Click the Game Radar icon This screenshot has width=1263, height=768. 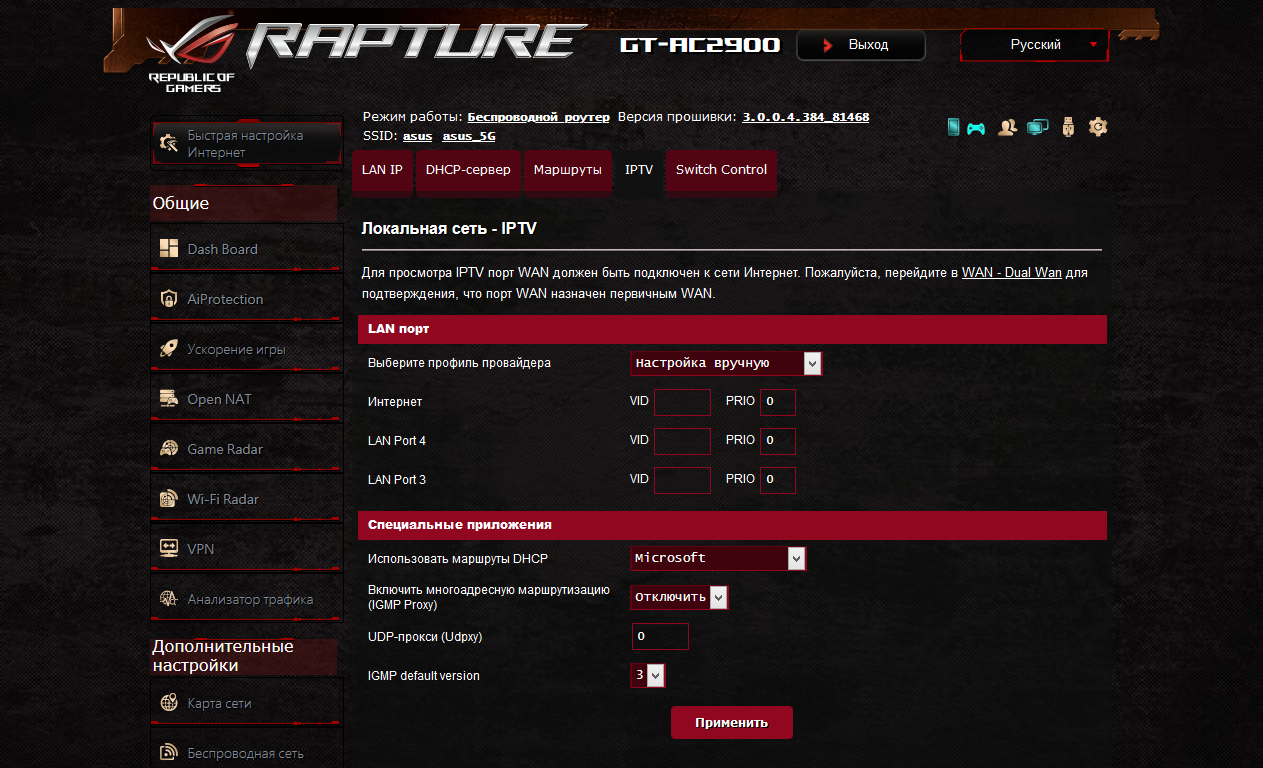pos(169,449)
